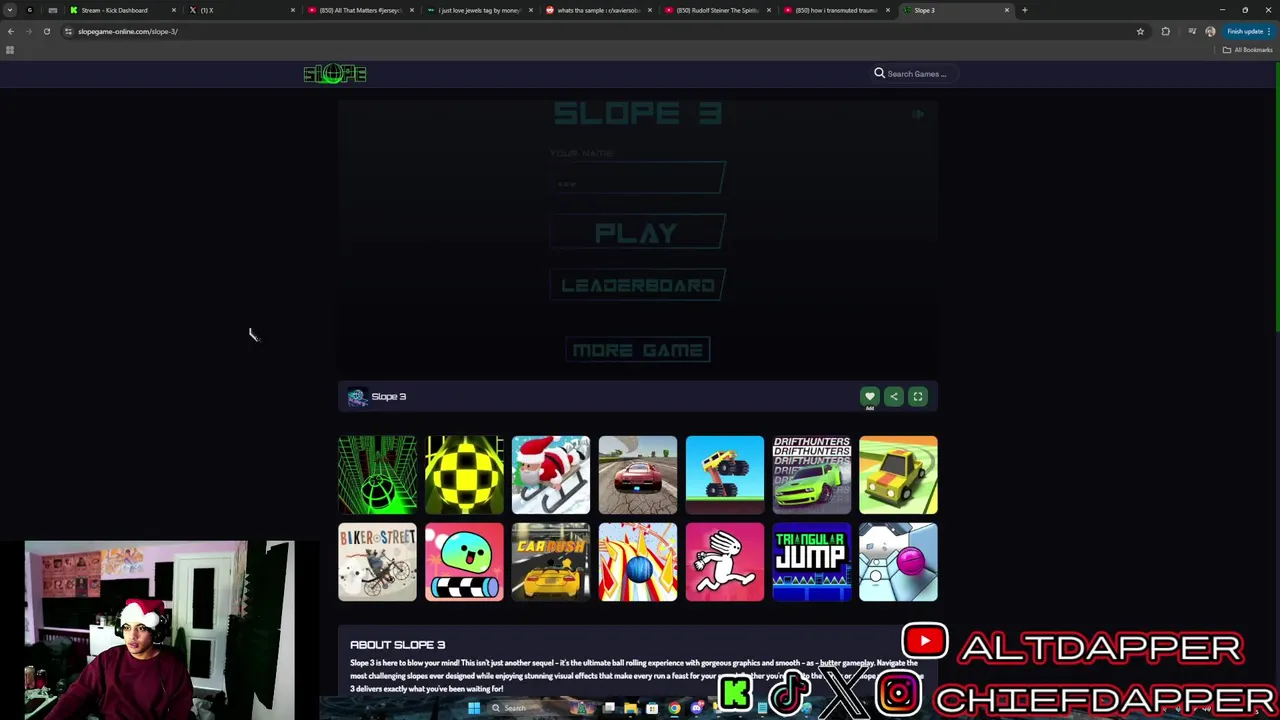Click the Slope site logo
The height and width of the screenshot is (720, 1280).
click(x=335, y=74)
